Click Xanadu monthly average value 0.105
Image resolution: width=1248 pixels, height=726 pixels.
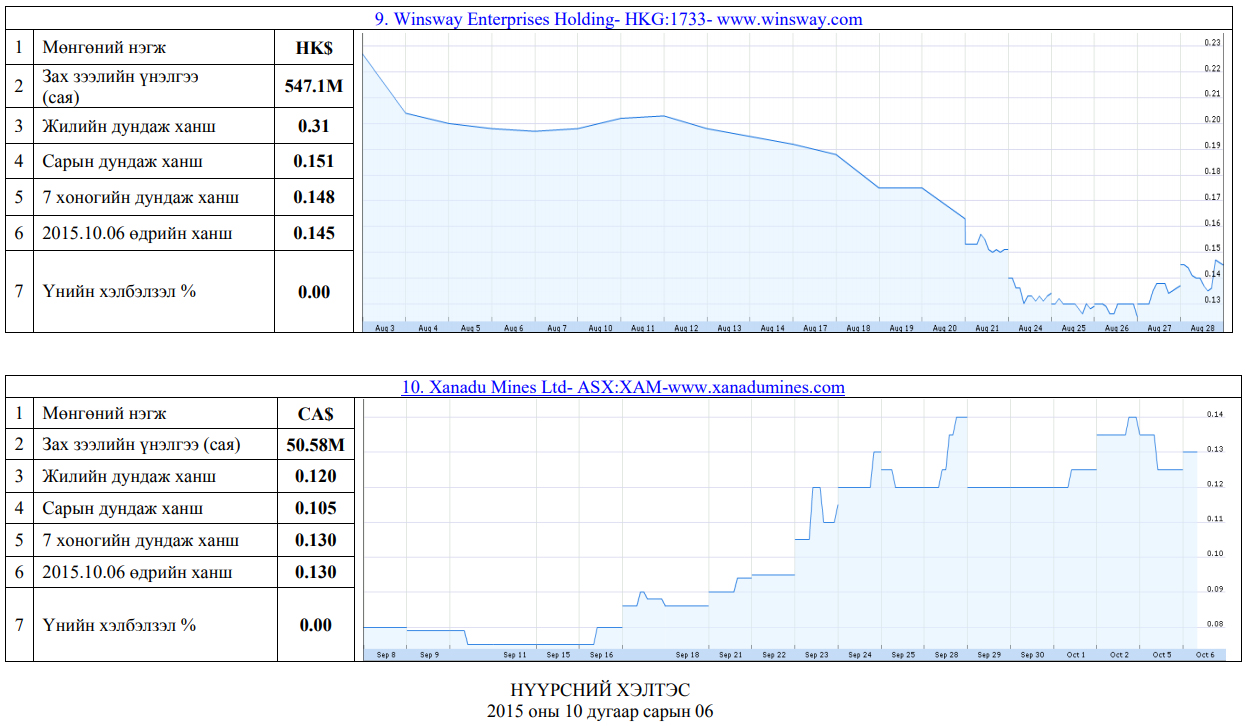[315, 509]
